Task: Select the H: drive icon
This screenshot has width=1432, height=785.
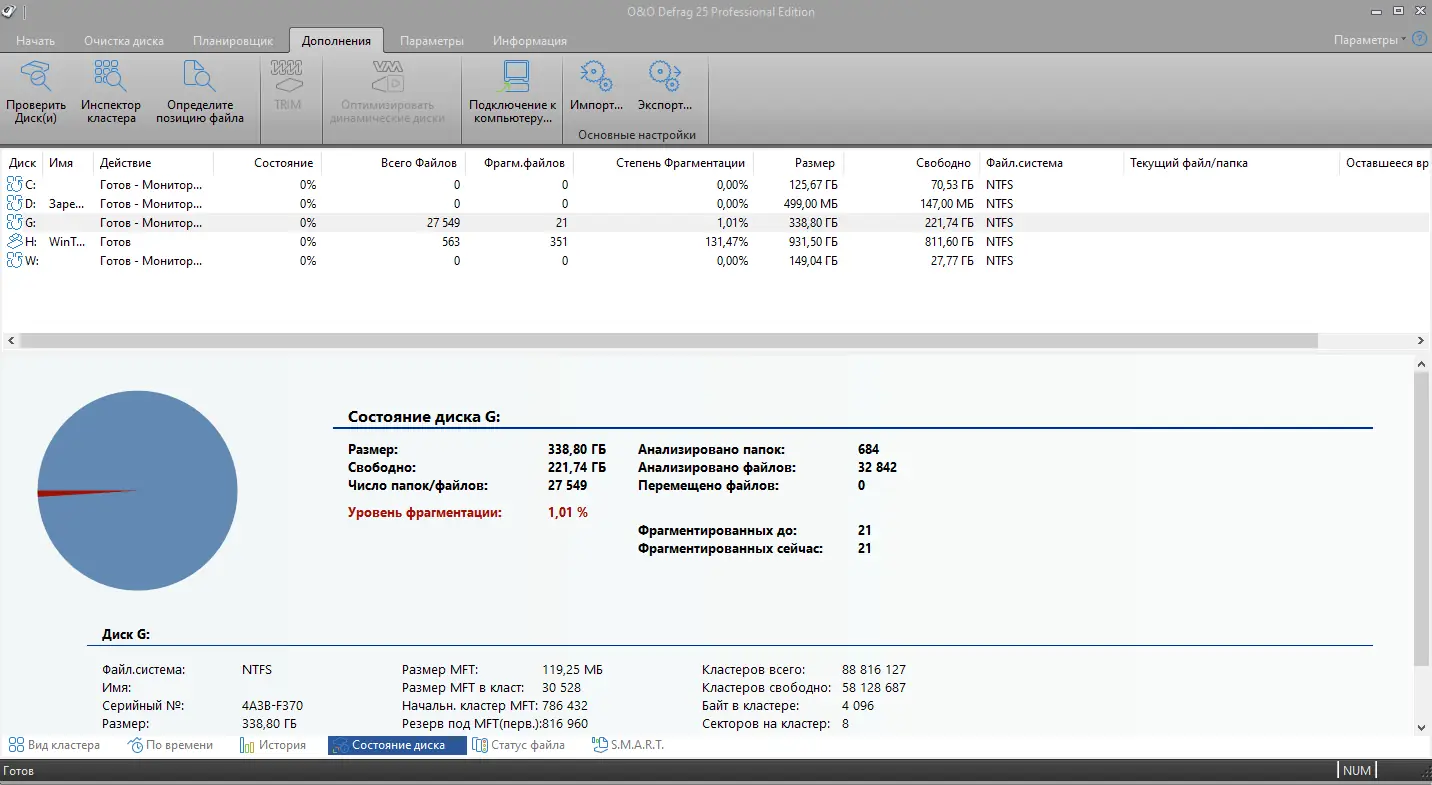Action: point(14,241)
